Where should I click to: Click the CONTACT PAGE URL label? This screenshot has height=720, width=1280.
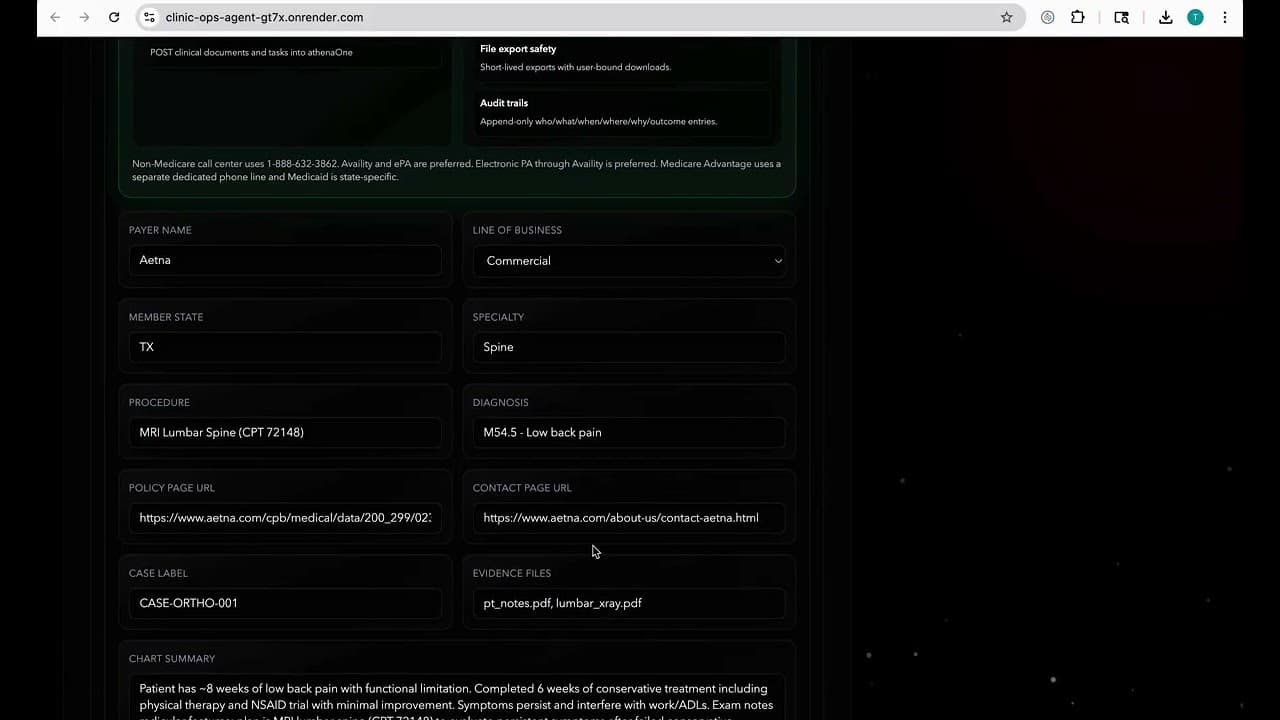[x=522, y=488]
